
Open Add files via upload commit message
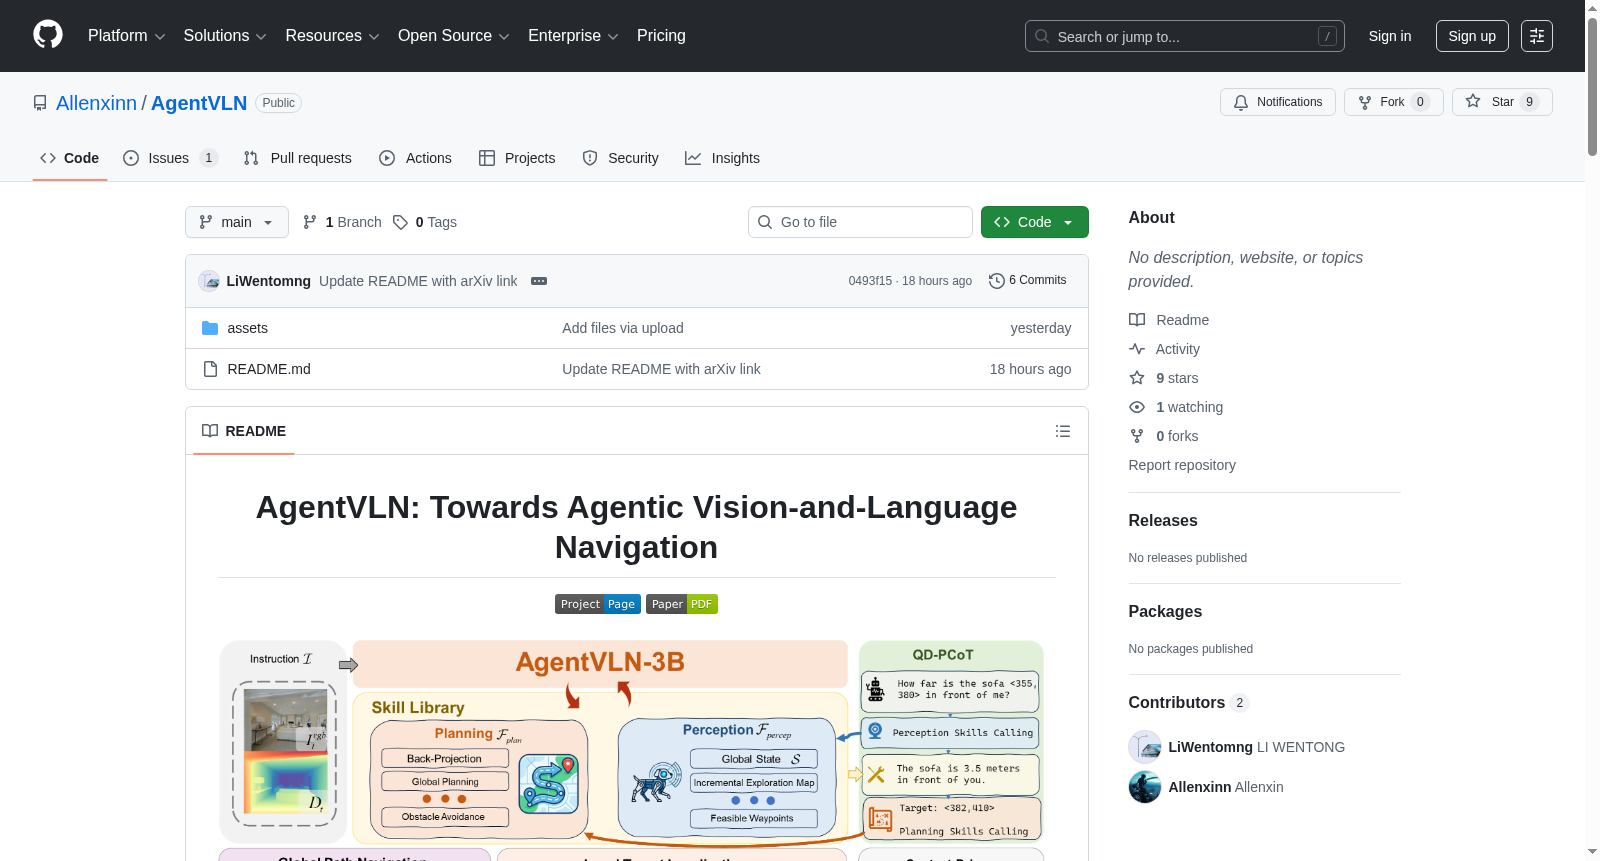click(x=623, y=328)
